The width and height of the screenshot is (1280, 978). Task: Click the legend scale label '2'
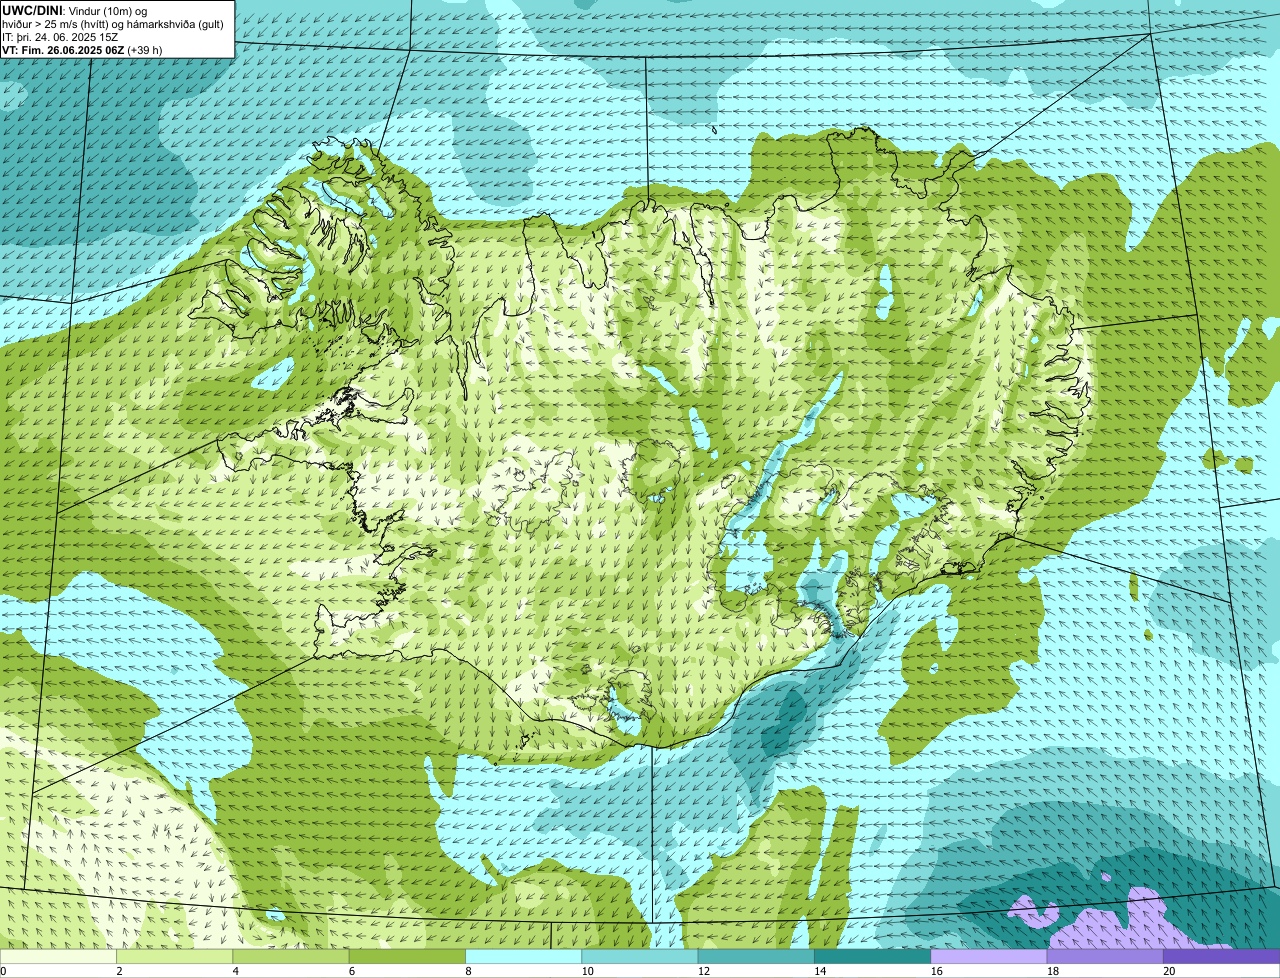coord(119,971)
